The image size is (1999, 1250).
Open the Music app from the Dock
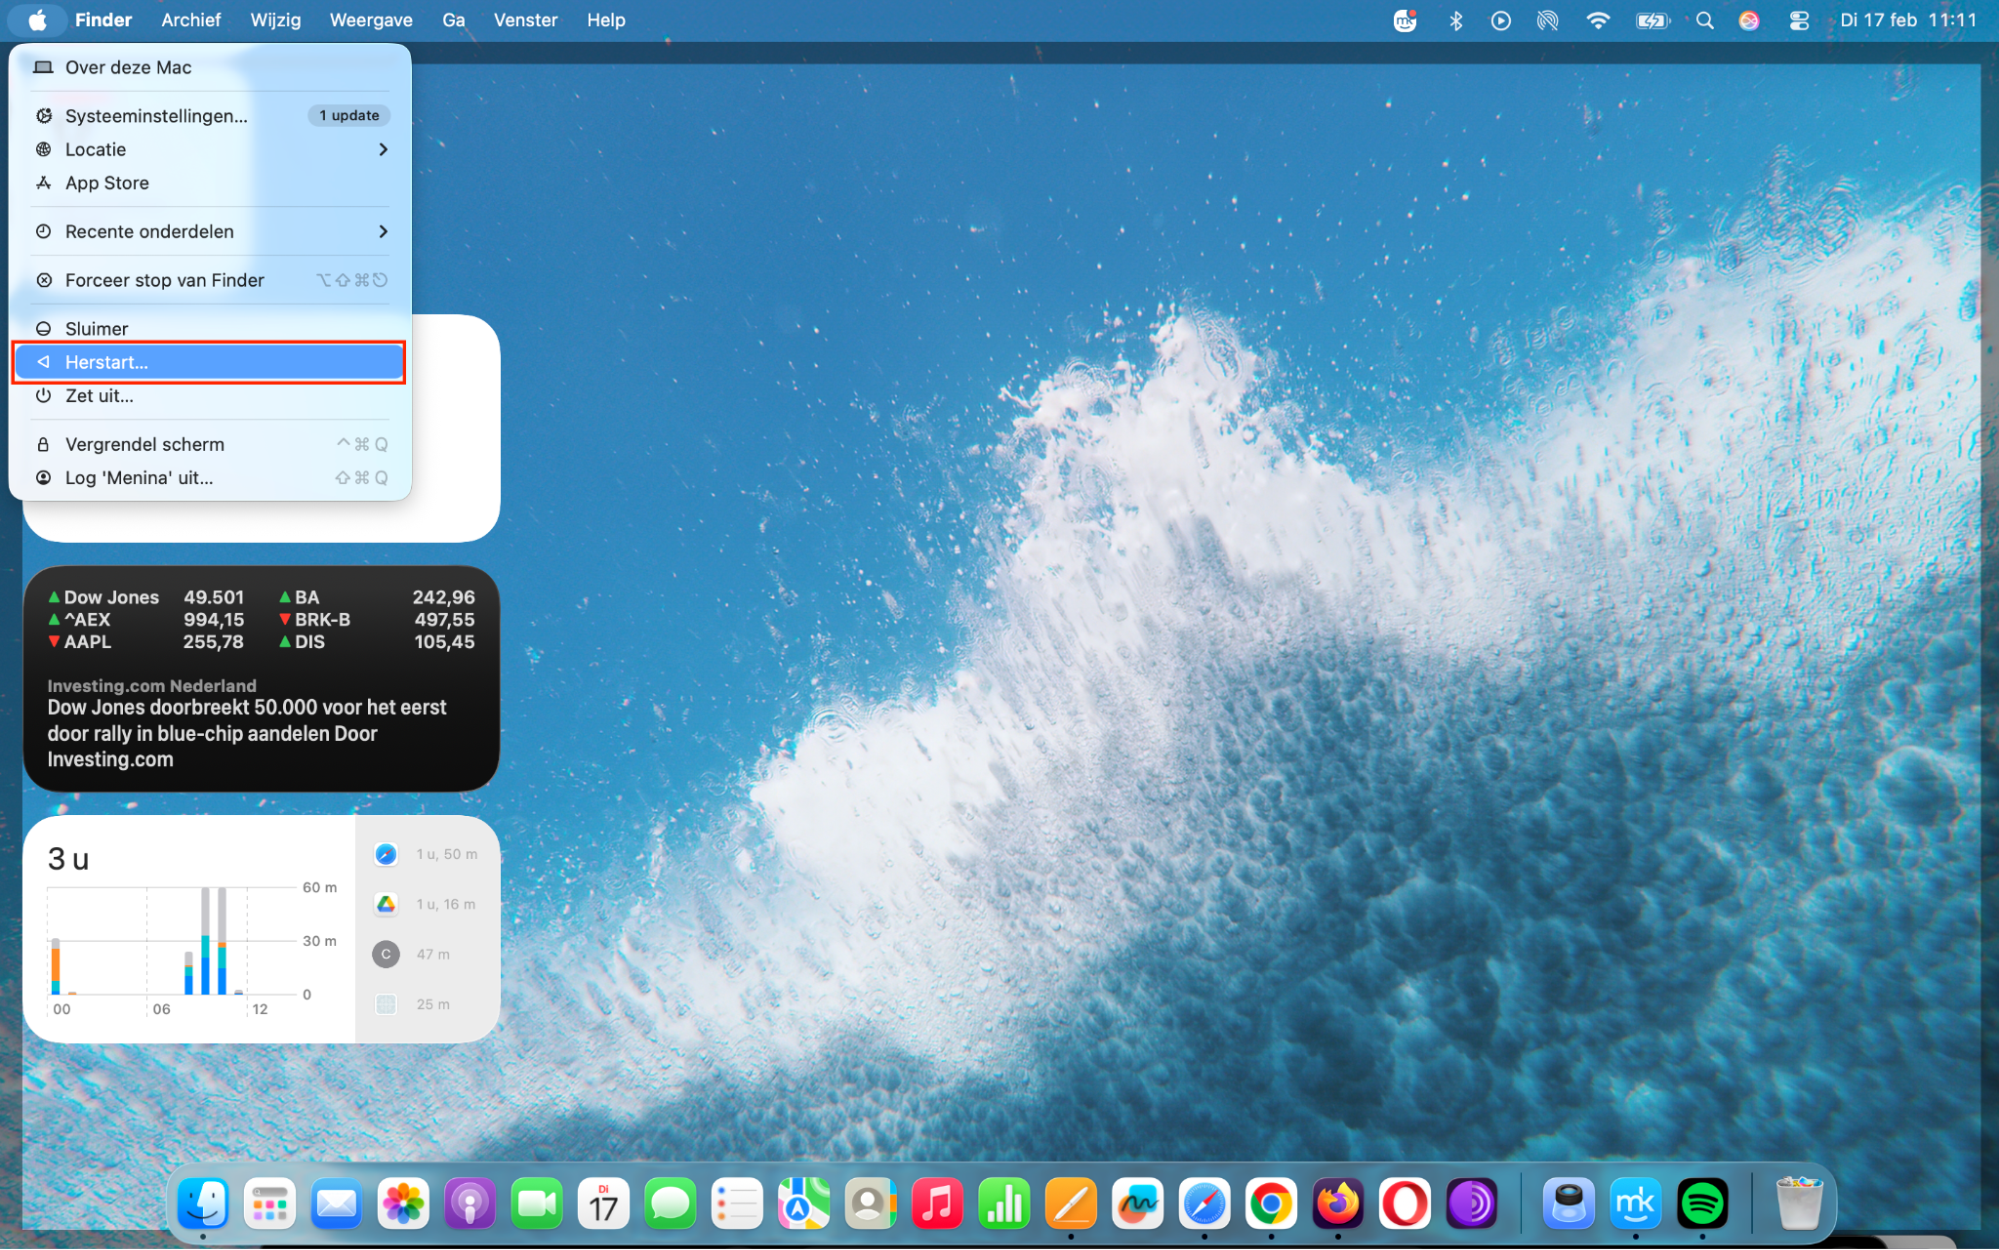(x=937, y=1203)
